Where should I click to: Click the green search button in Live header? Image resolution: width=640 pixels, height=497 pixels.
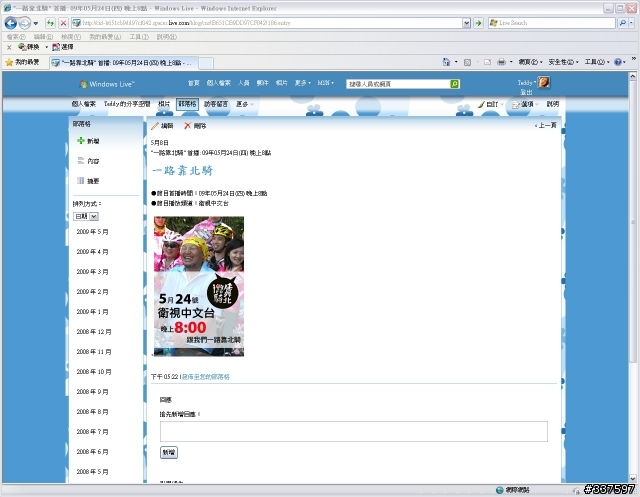455,84
